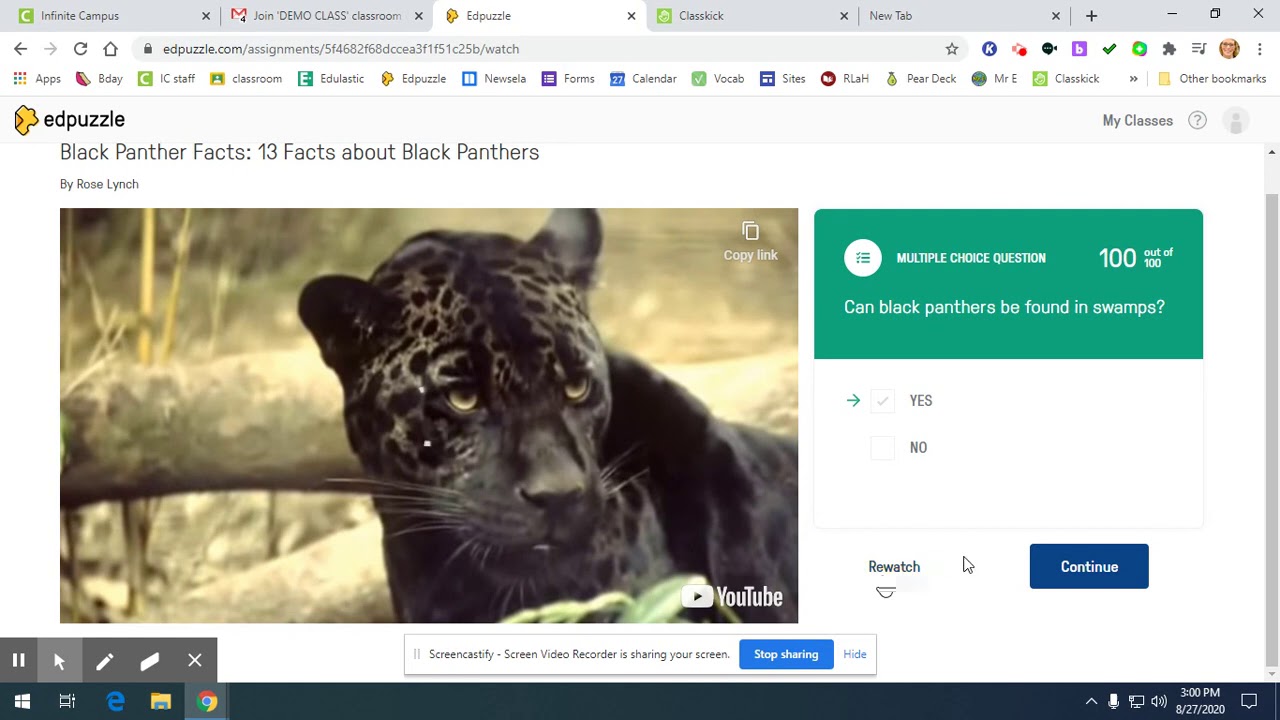Check the NO answer checkbox

coord(882,448)
